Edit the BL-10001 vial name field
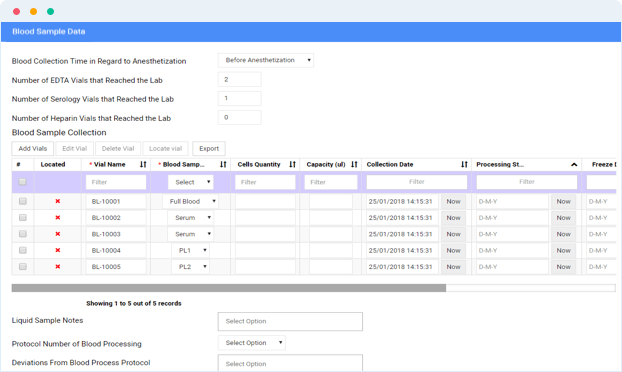This screenshot has height=372, width=622. click(x=116, y=201)
